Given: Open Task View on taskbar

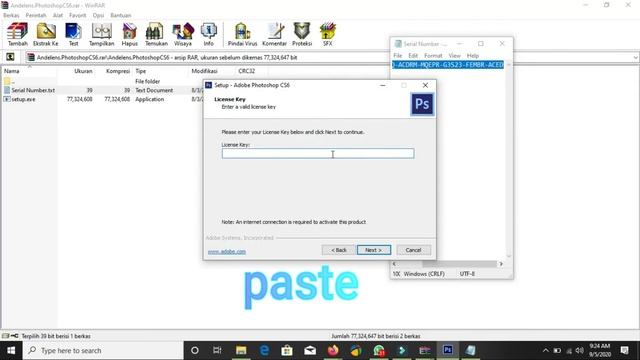Looking at the screenshot, I should [217, 350].
